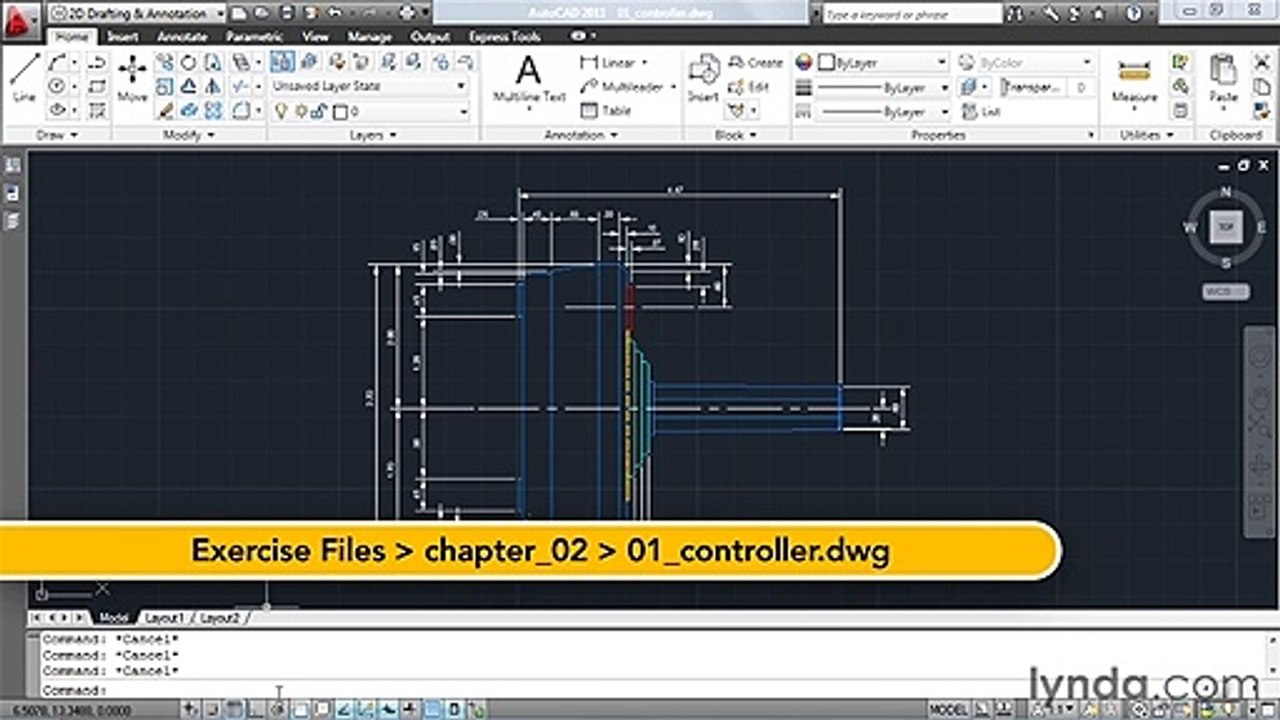Switch to the View ribbon tab
Screen dimensions: 1280x720
(315, 36)
